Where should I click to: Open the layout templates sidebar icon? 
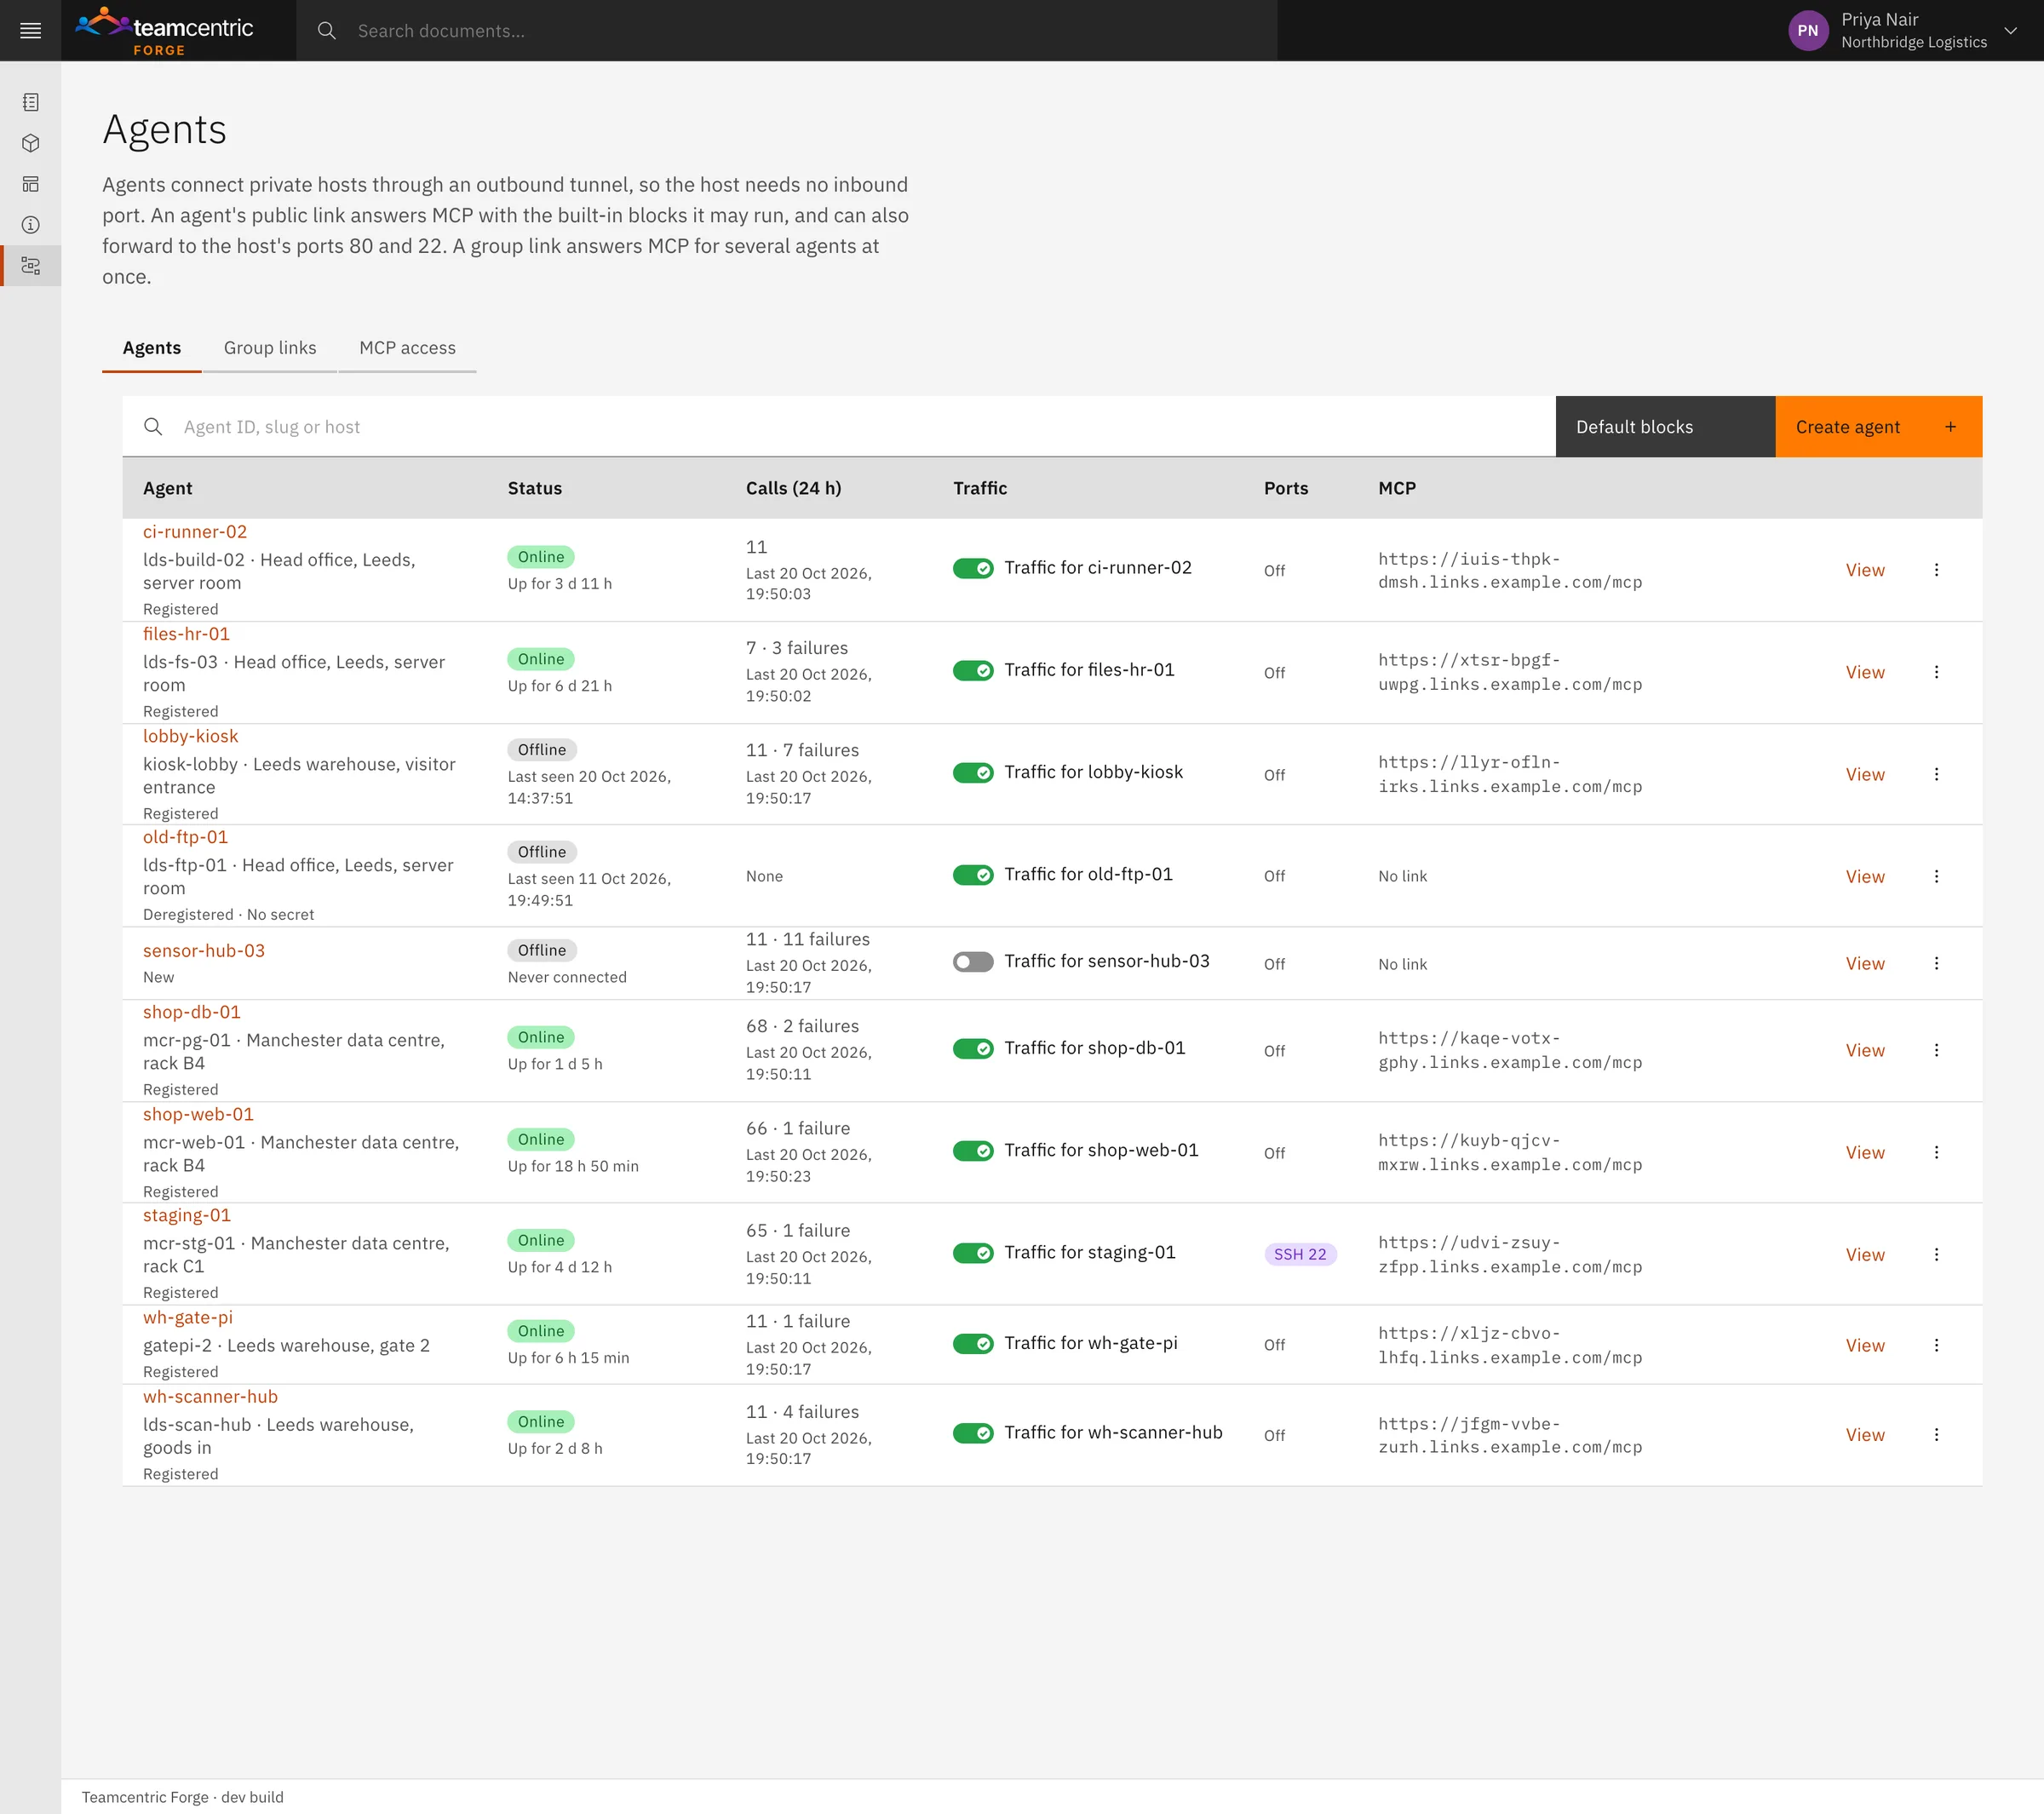(31, 184)
